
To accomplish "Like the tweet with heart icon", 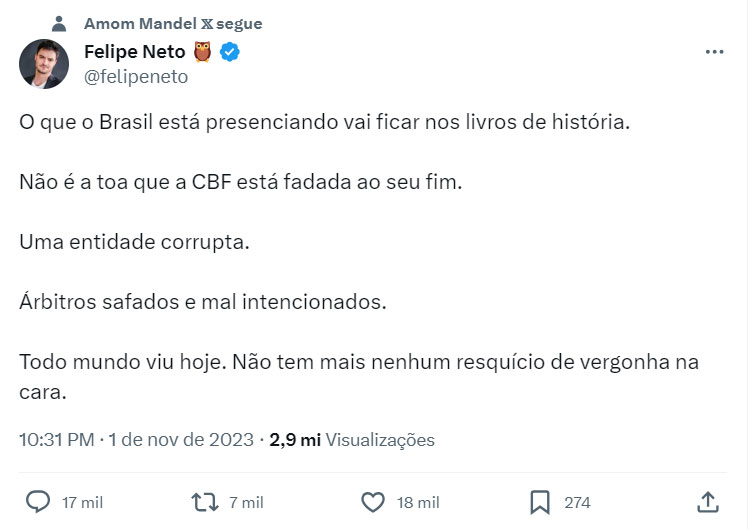I will click(x=372, y=501).
